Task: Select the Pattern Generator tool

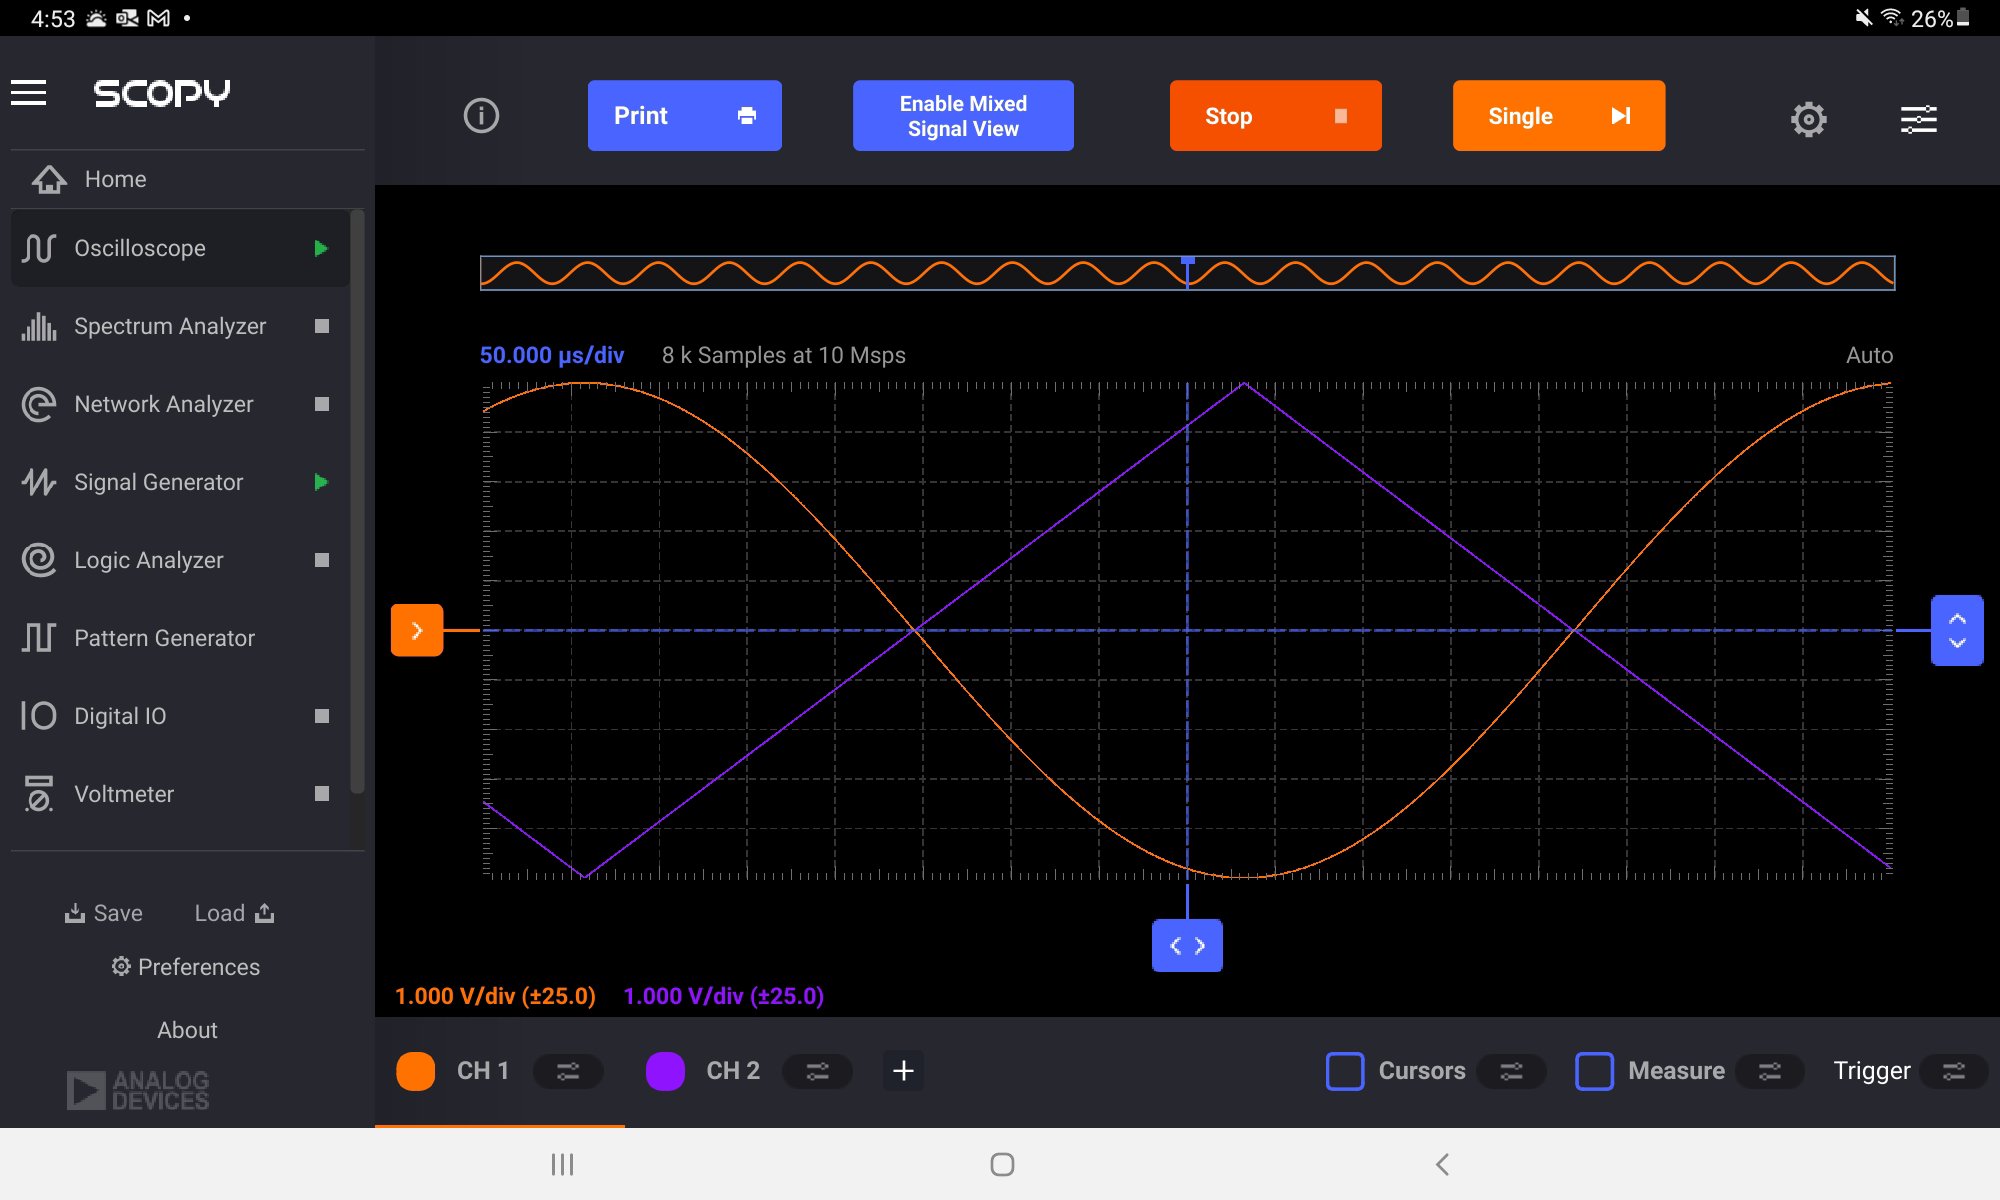Action: click(164, 637)
